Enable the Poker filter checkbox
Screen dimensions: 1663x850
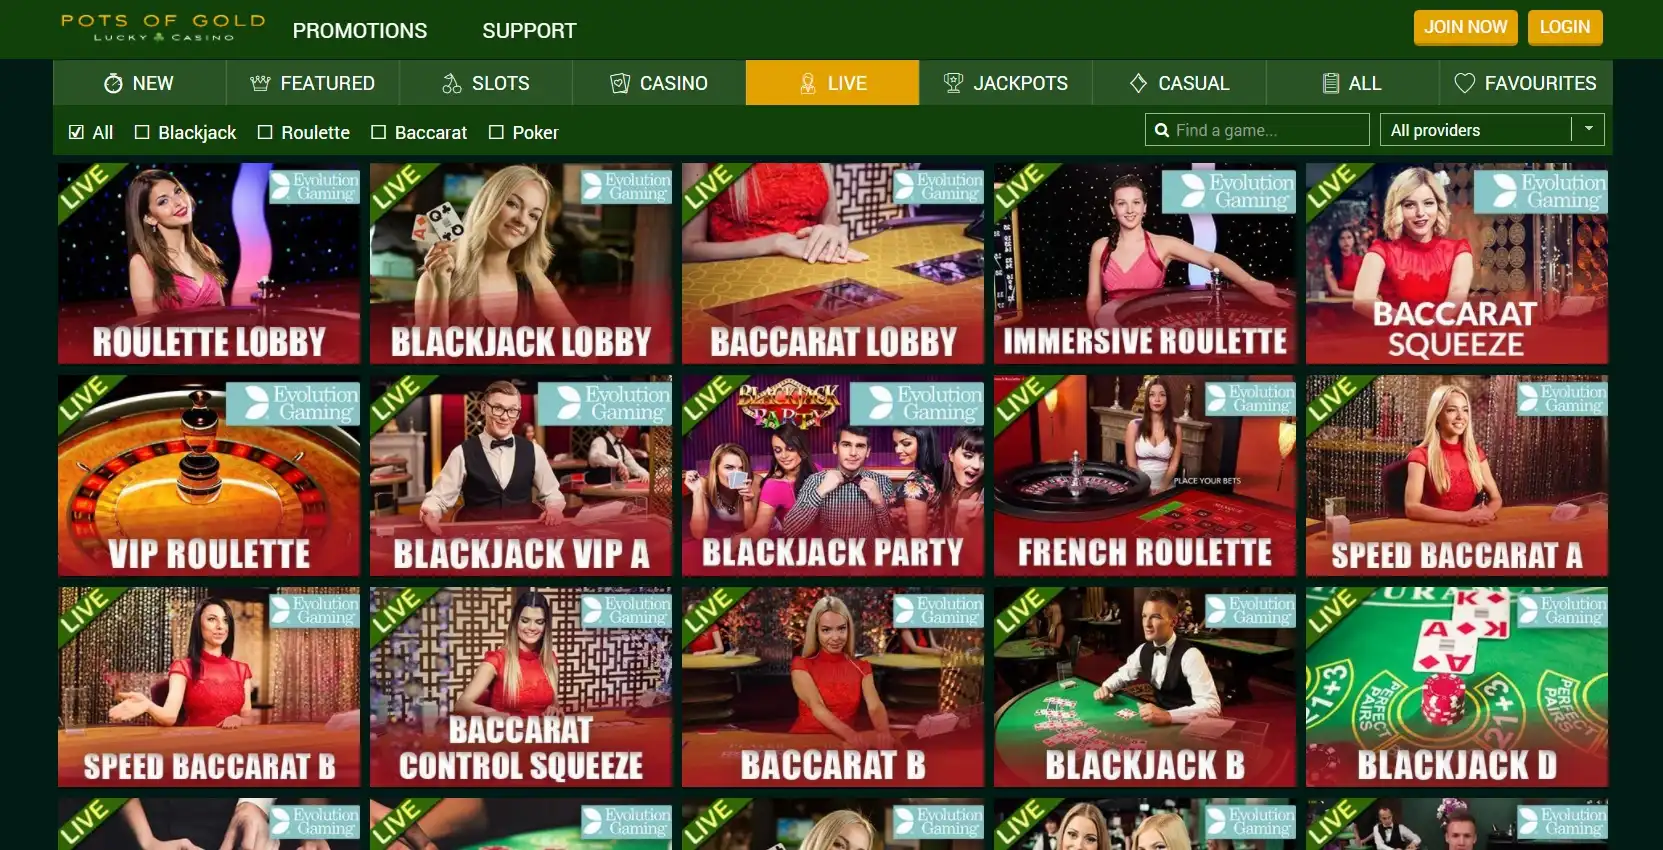click(x=496, y=132)
